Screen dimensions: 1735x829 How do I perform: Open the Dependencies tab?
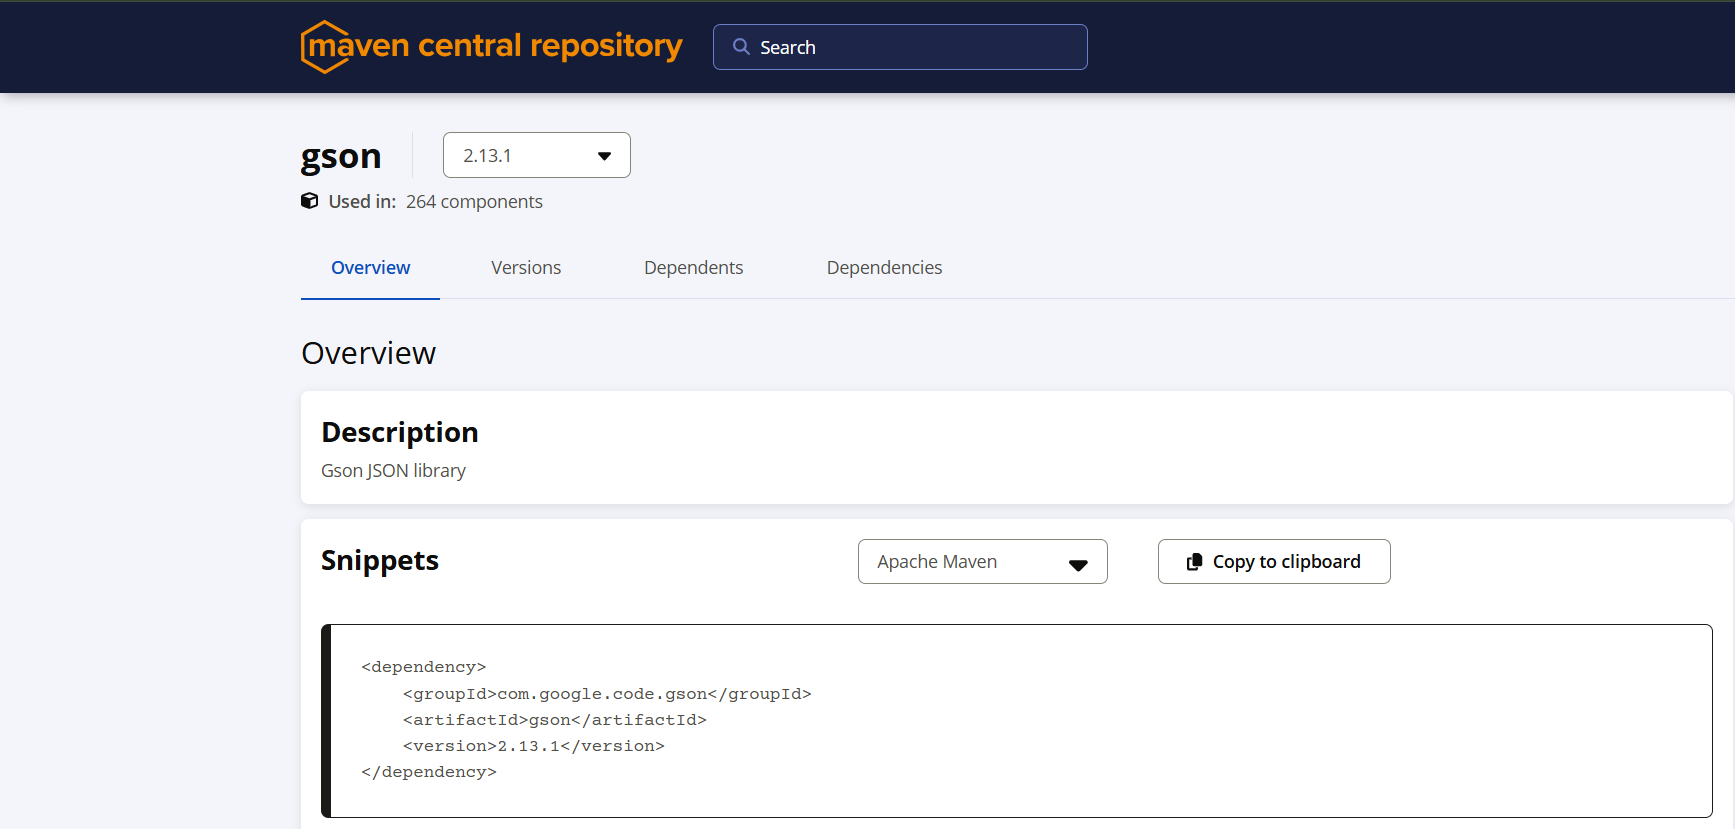pyautogui.click(x=885, y=268)
